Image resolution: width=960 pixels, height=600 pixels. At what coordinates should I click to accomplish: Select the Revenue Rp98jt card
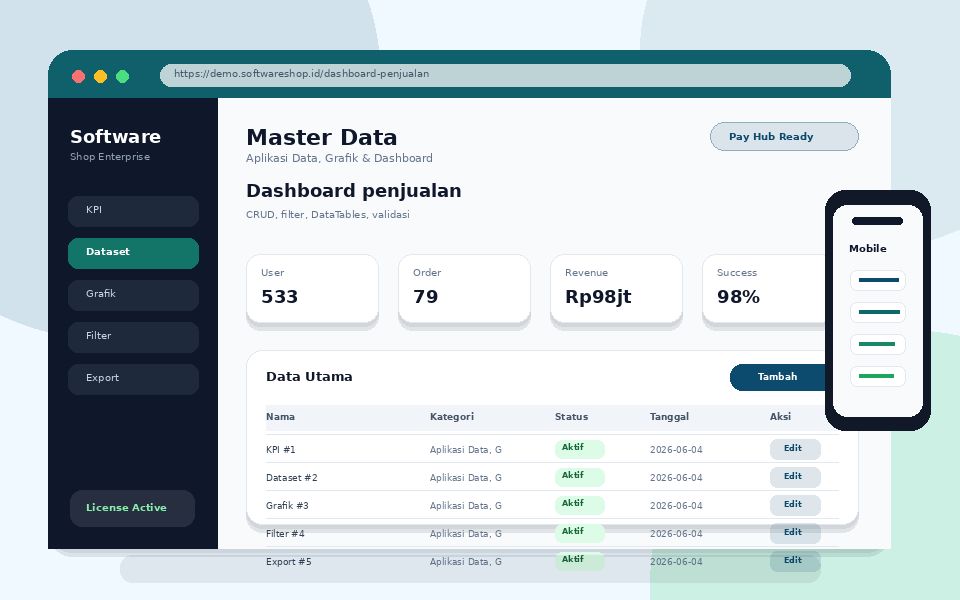pos(617,288)
